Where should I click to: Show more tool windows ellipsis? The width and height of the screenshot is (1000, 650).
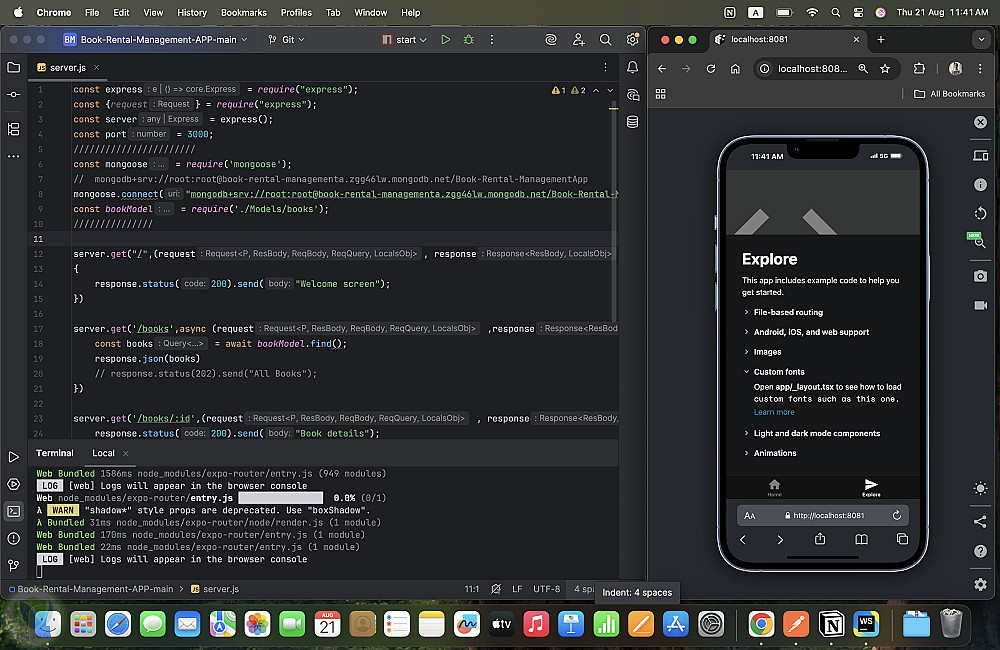point(13,156)
